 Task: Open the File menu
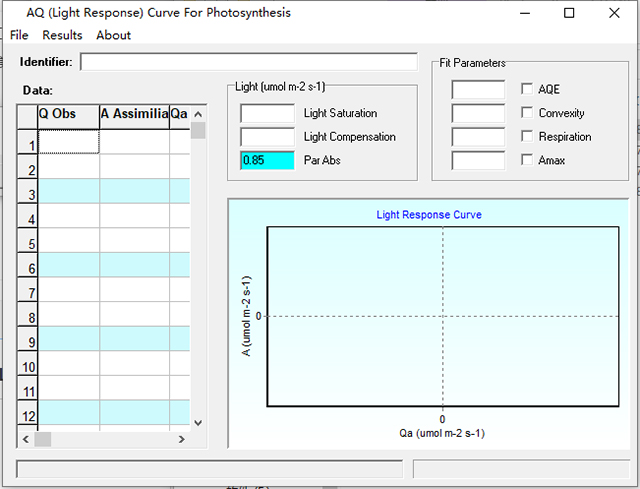(19, 35)
